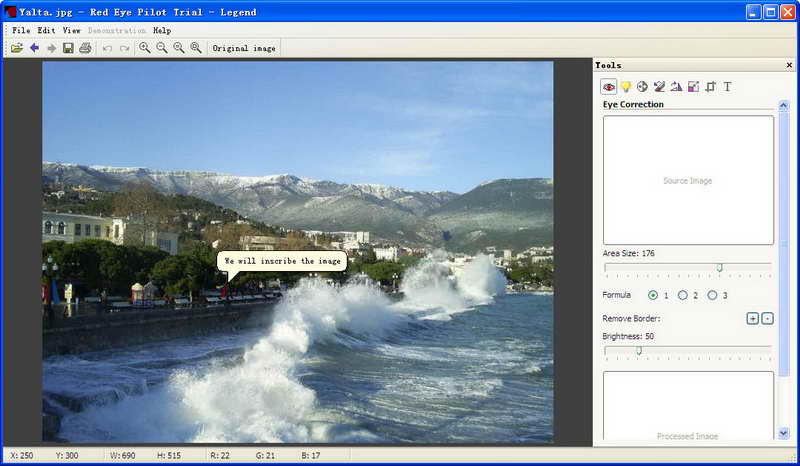
Task: Click the third magnifier zoom icon
Action: (179, 48)
